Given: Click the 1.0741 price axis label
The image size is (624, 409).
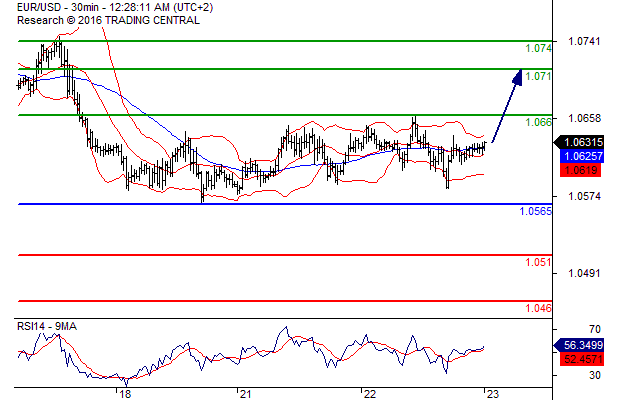Looking at the screenshot, I should (584, 41).
